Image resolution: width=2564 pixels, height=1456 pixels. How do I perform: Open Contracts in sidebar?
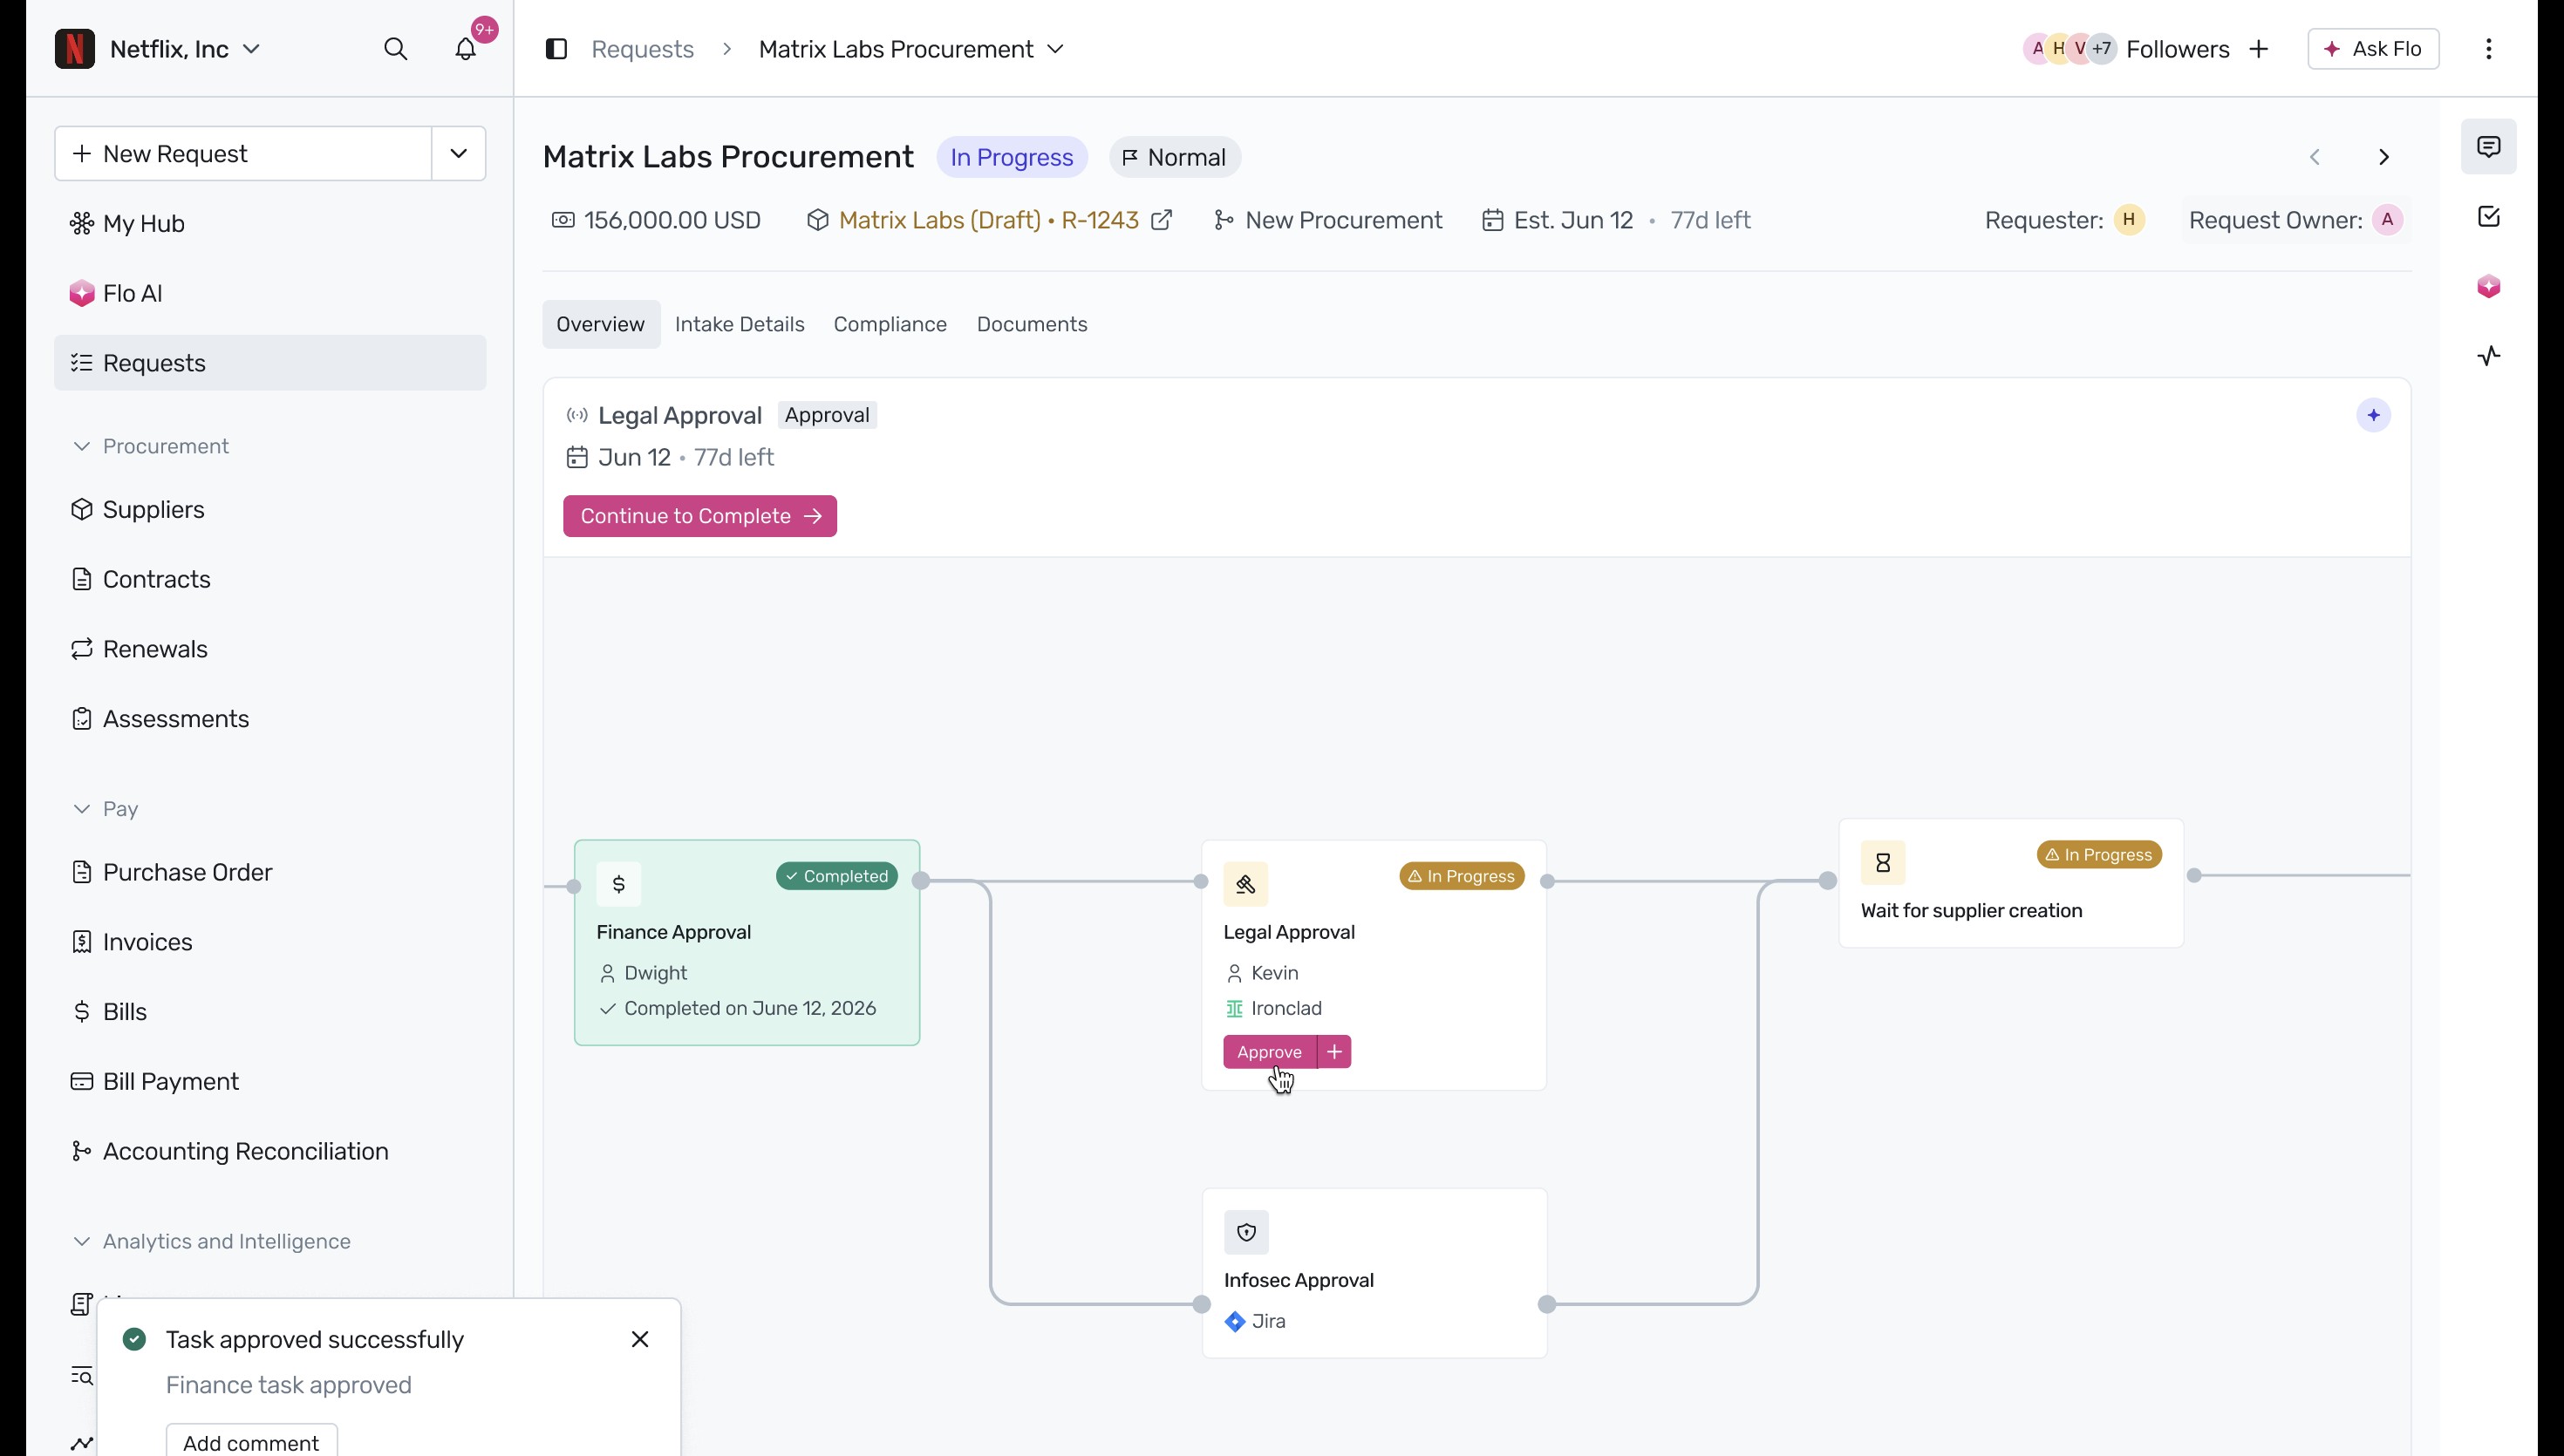(270, 579)
